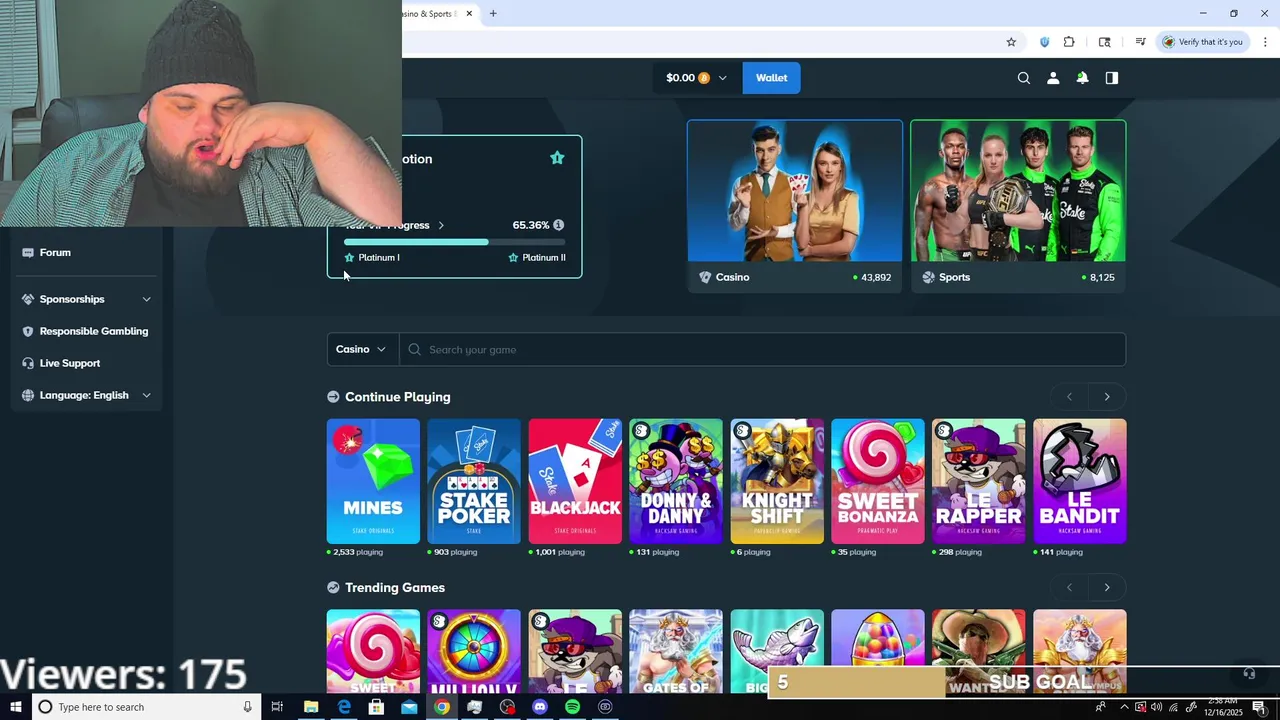Show next Continue Playing games
Screen dimensions: 1280x720
(x=1107, y=397)
